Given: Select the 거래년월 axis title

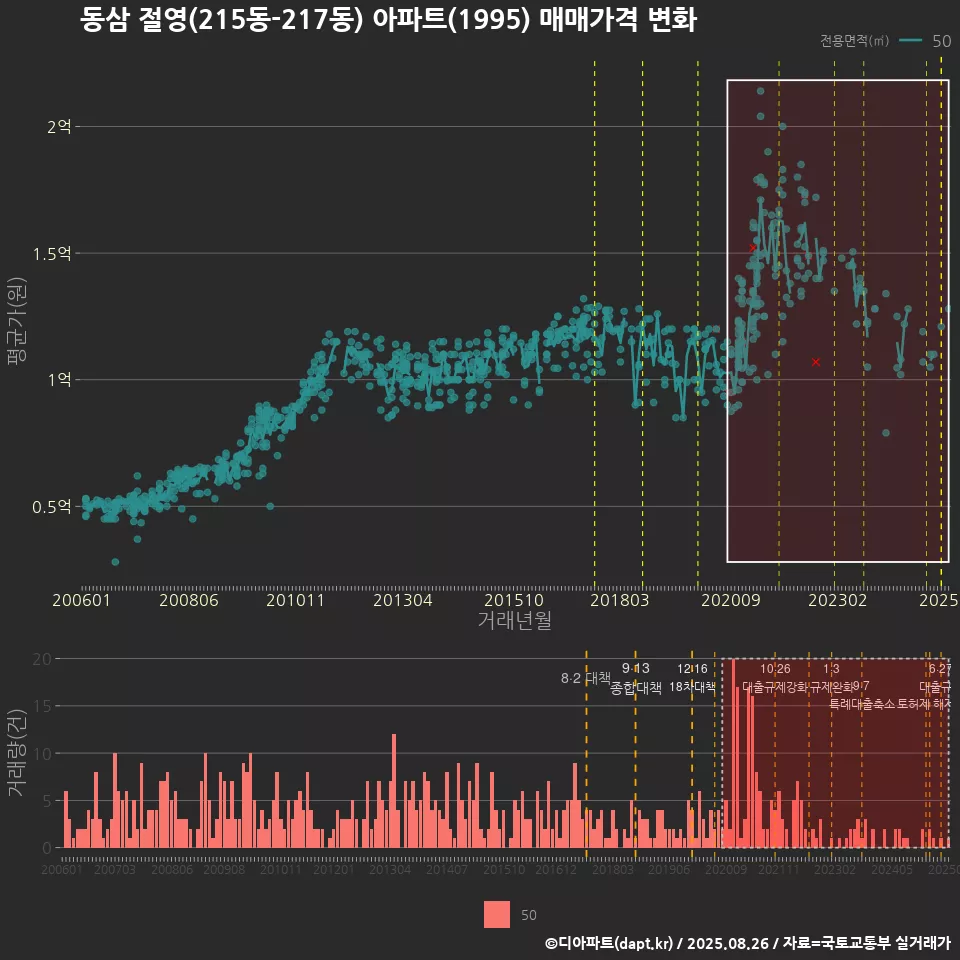Looking at the screenshot, I should tap(514, 620).
